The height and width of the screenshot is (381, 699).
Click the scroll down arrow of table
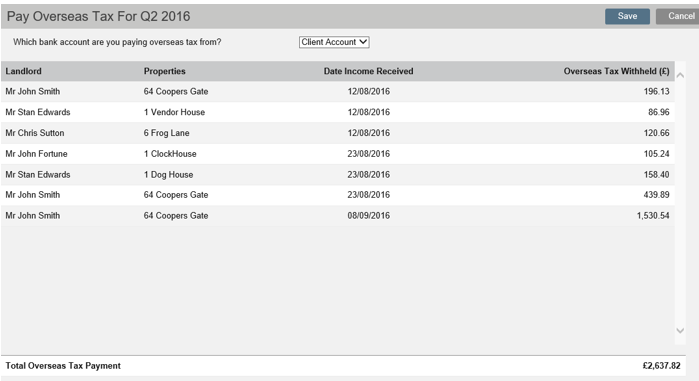click(680, 331)
